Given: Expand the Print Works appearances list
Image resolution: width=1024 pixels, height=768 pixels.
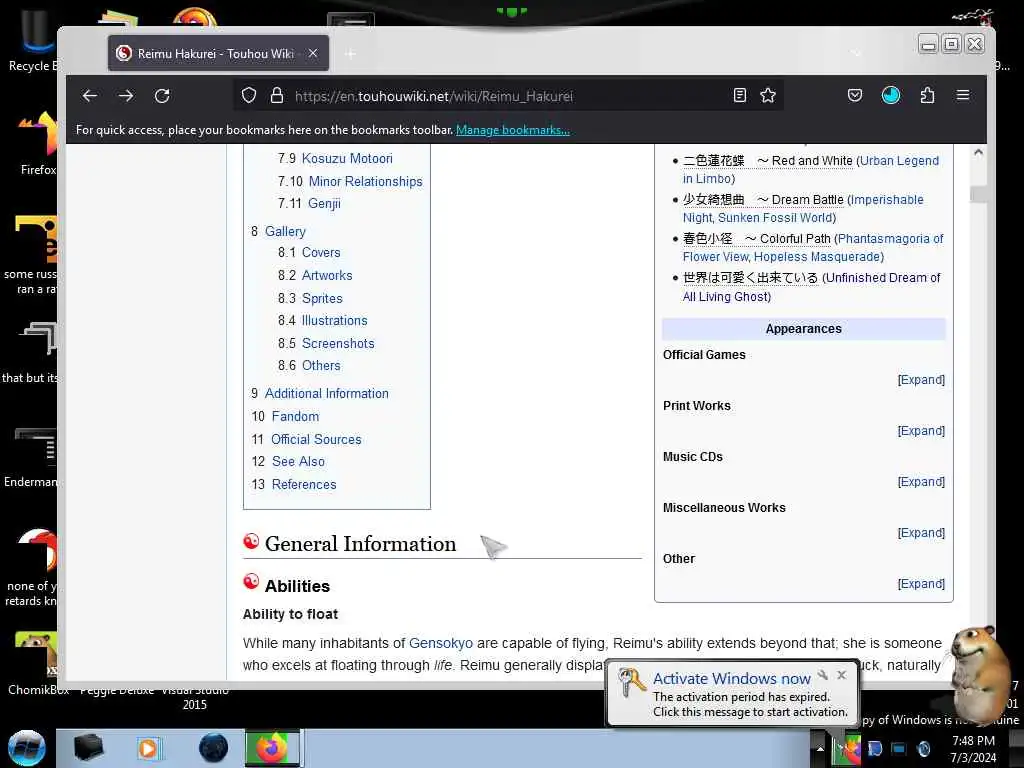Looking at the screenshot, I should [x=921, y=430].
